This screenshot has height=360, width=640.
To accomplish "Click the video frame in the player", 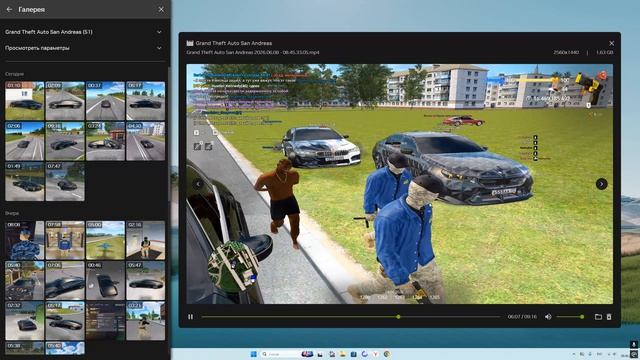I will coord(400,184).
